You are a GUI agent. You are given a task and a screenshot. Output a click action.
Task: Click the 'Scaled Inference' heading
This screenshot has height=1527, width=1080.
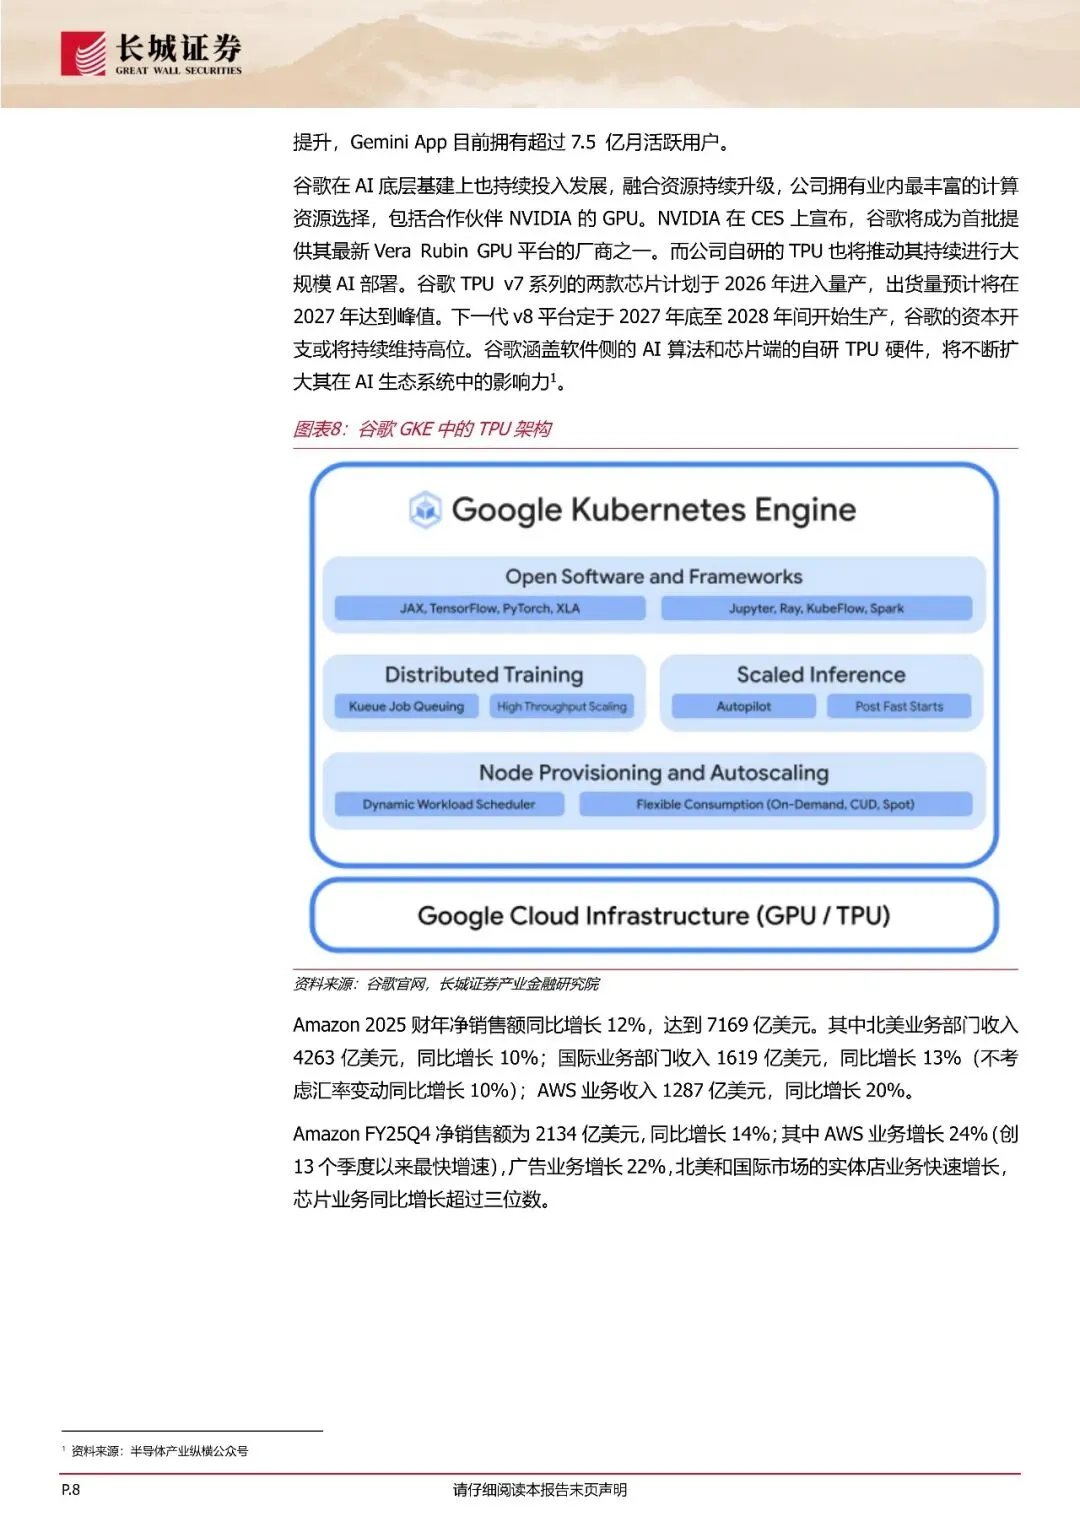[821, 675]
